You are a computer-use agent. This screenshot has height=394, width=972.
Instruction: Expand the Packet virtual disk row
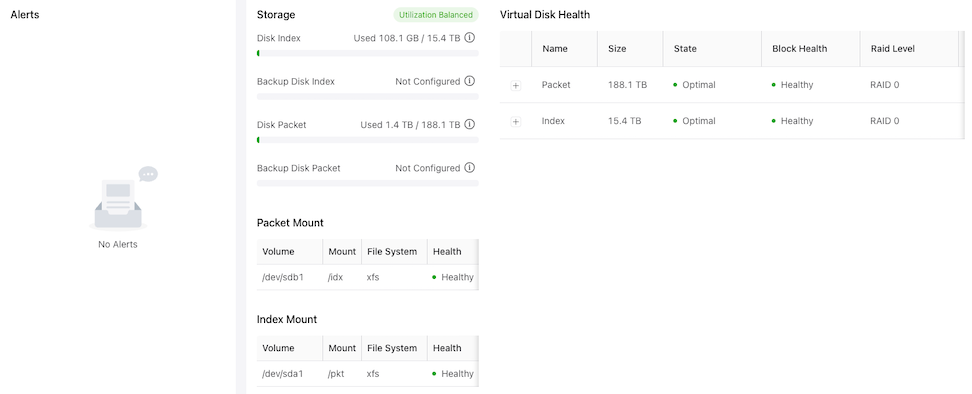point(515,85)
